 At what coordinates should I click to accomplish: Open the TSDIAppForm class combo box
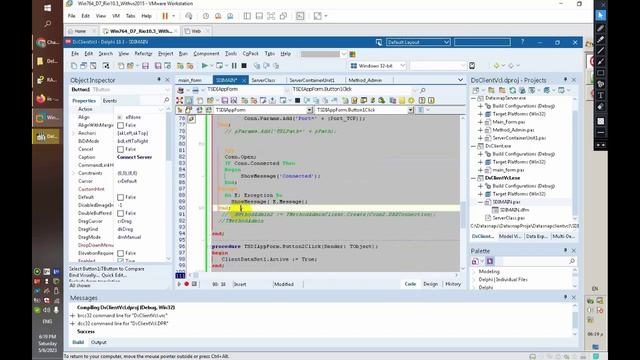click(x=310, y=110)
